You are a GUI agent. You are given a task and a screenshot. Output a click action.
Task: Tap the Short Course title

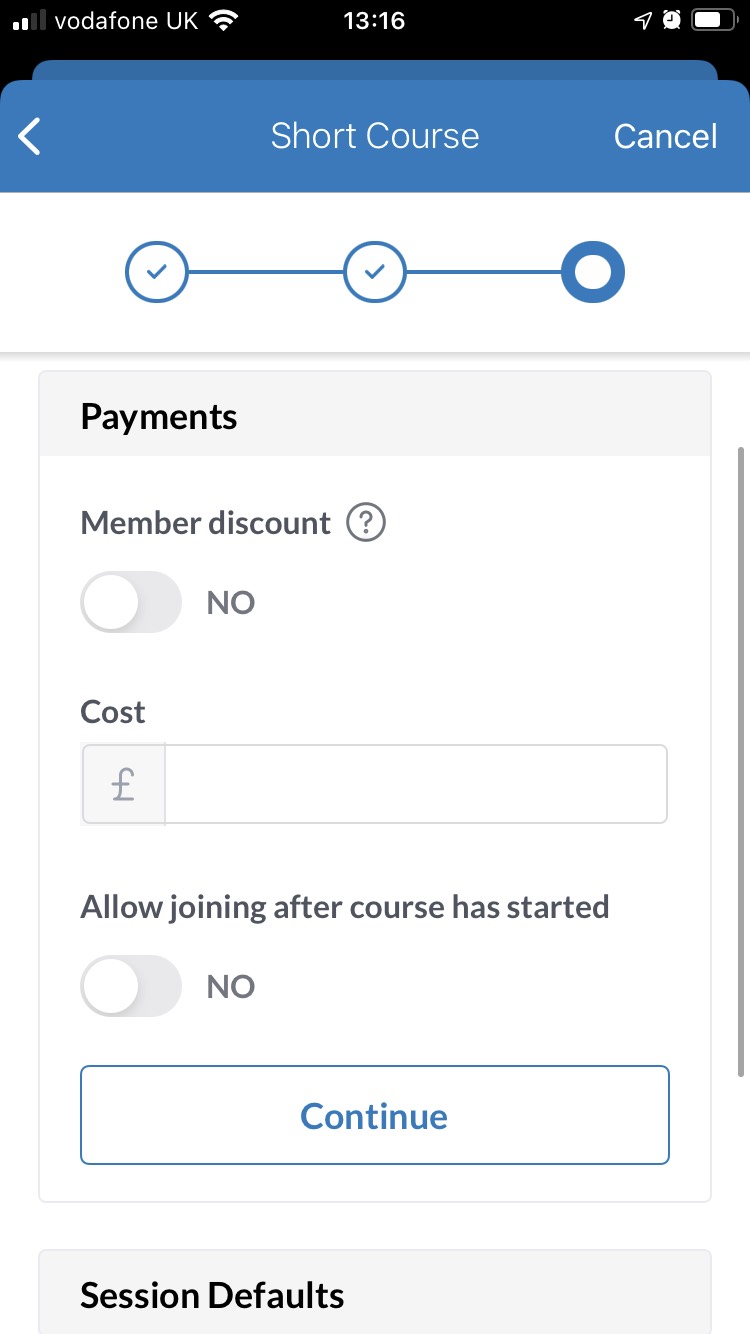pos(375,136)
